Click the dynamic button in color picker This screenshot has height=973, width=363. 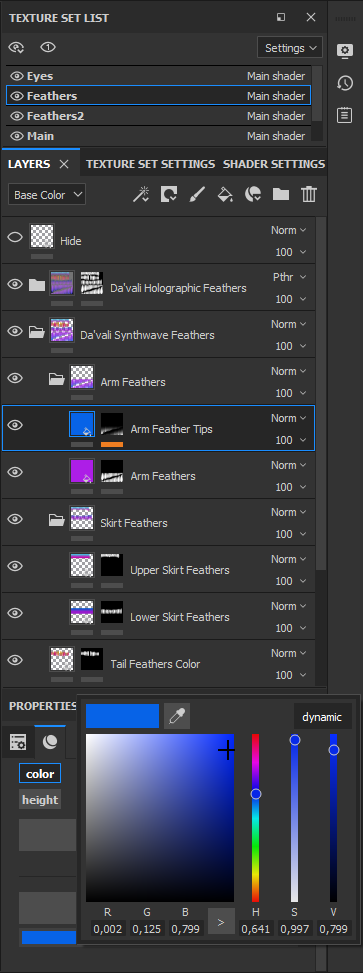click(322, 717)
